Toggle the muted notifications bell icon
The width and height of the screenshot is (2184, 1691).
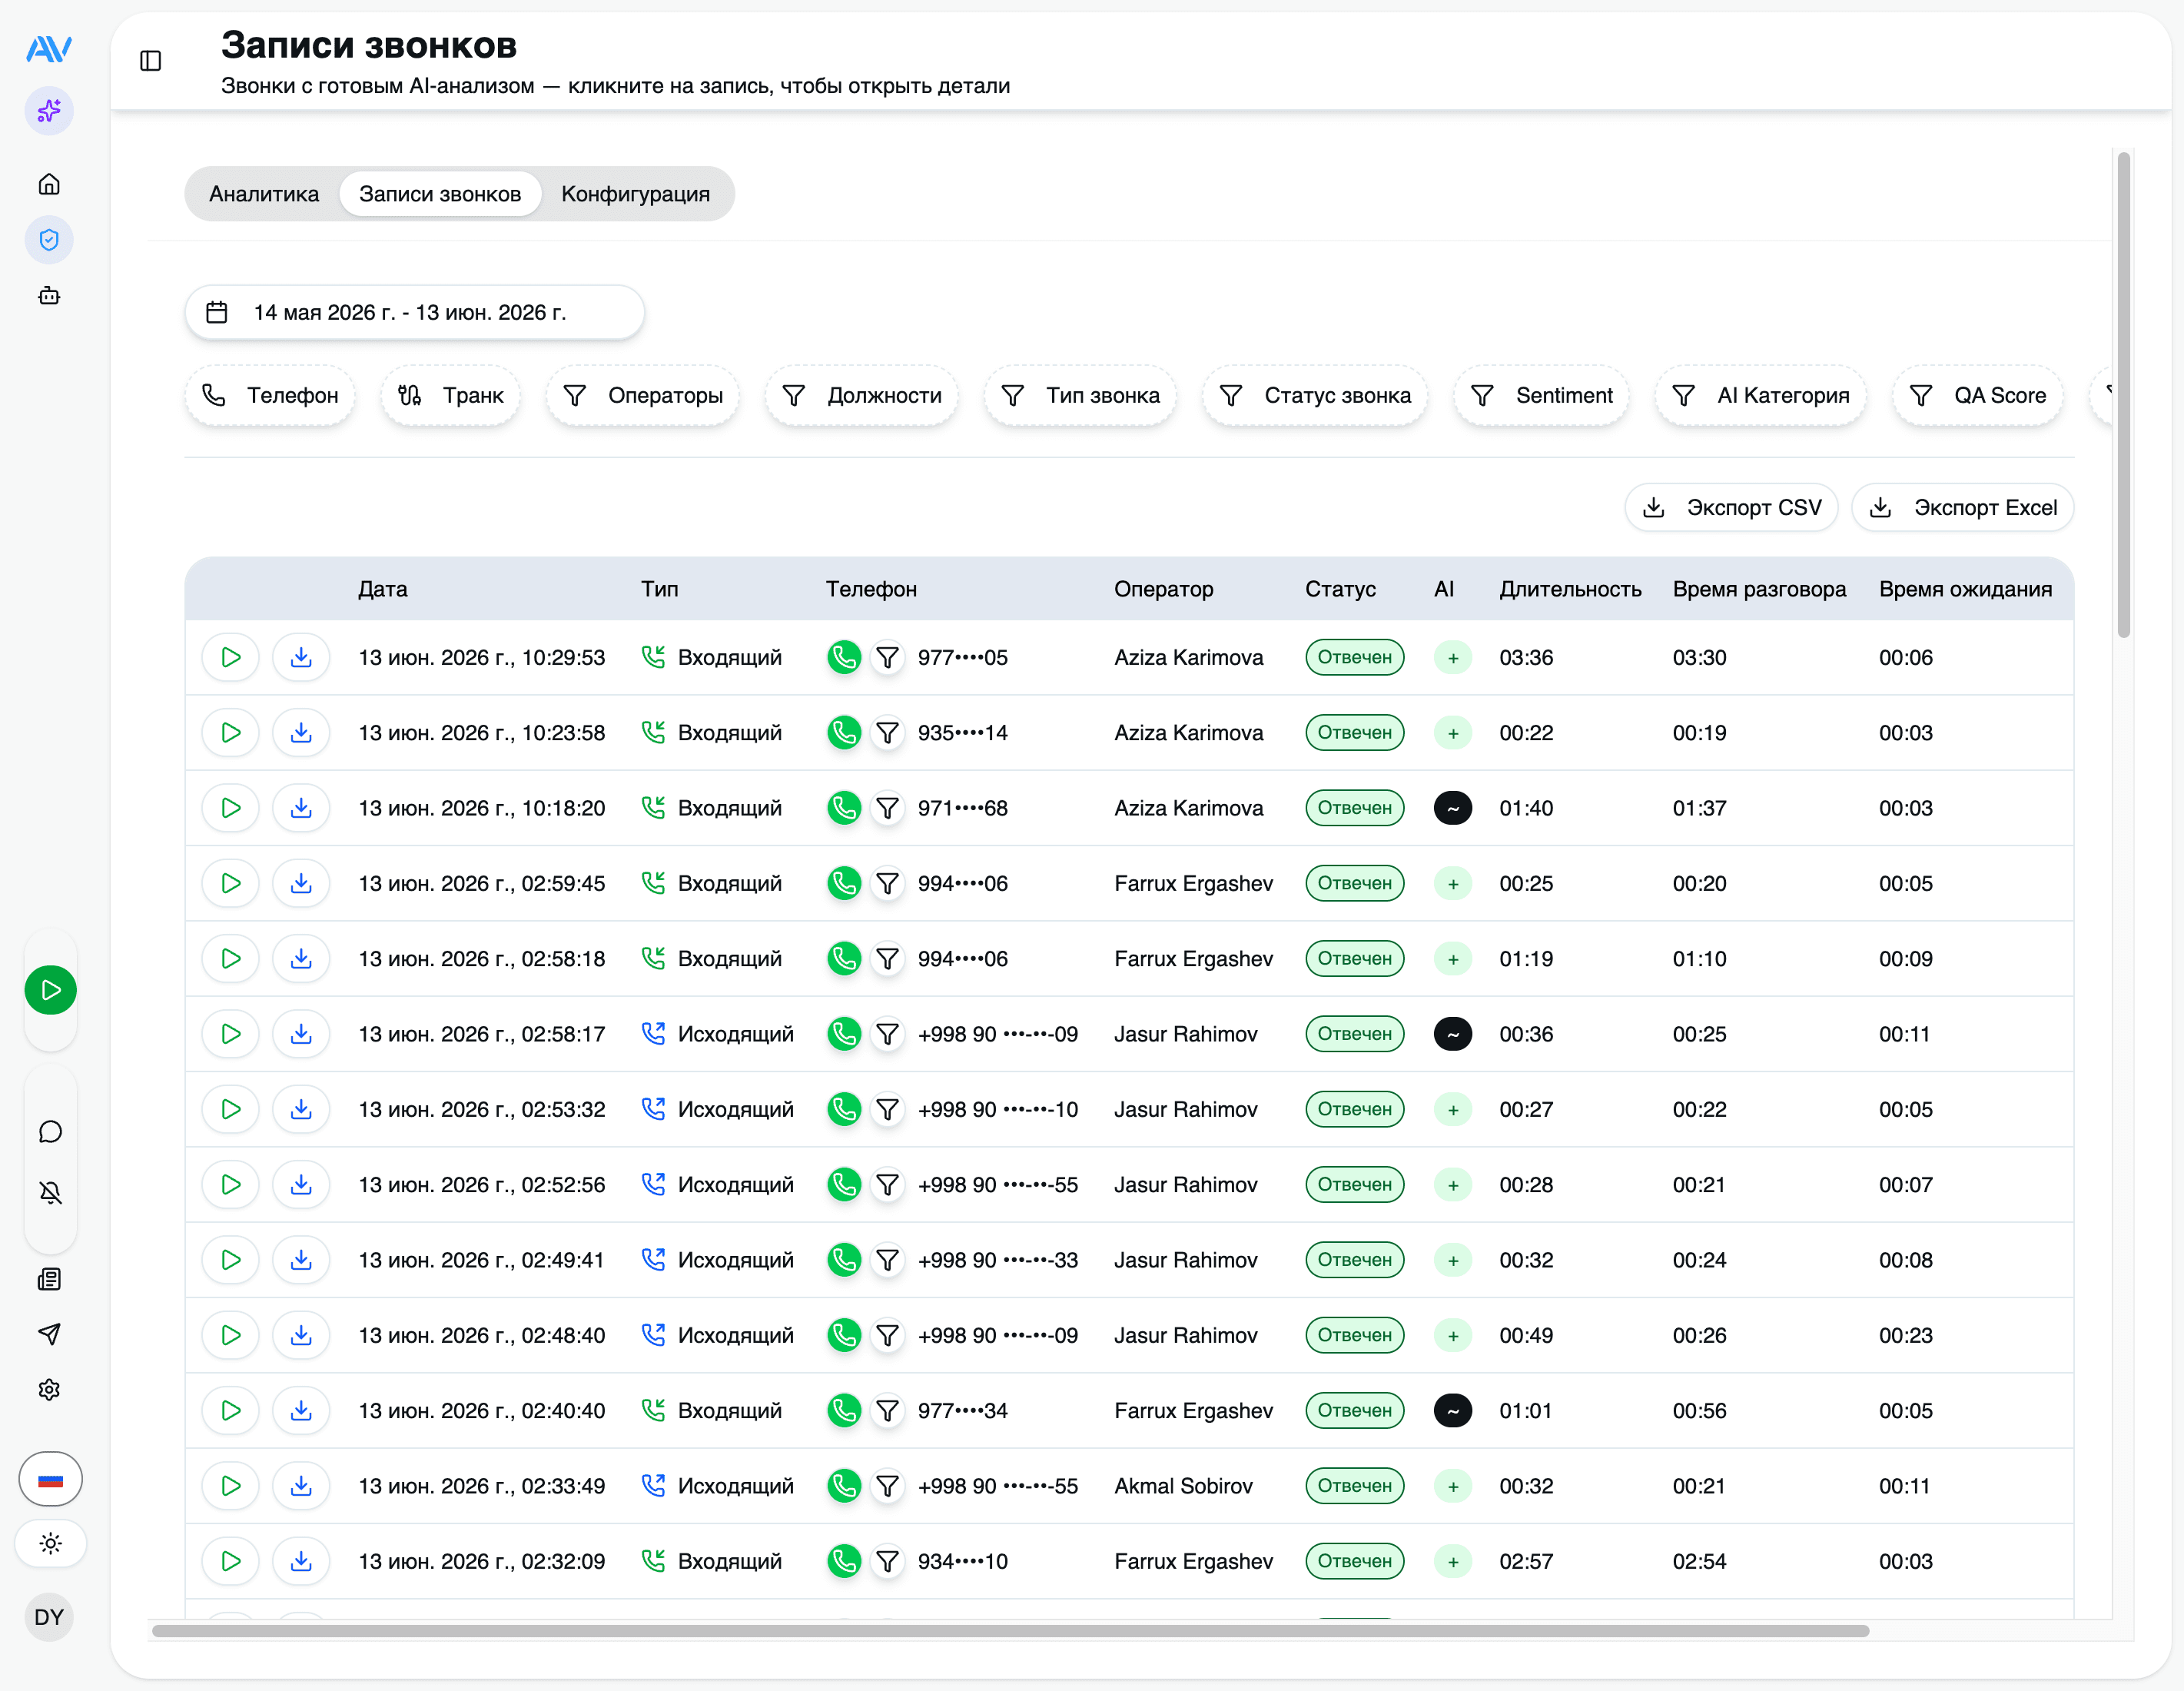pyautogui.click(x=50, y=1192)
